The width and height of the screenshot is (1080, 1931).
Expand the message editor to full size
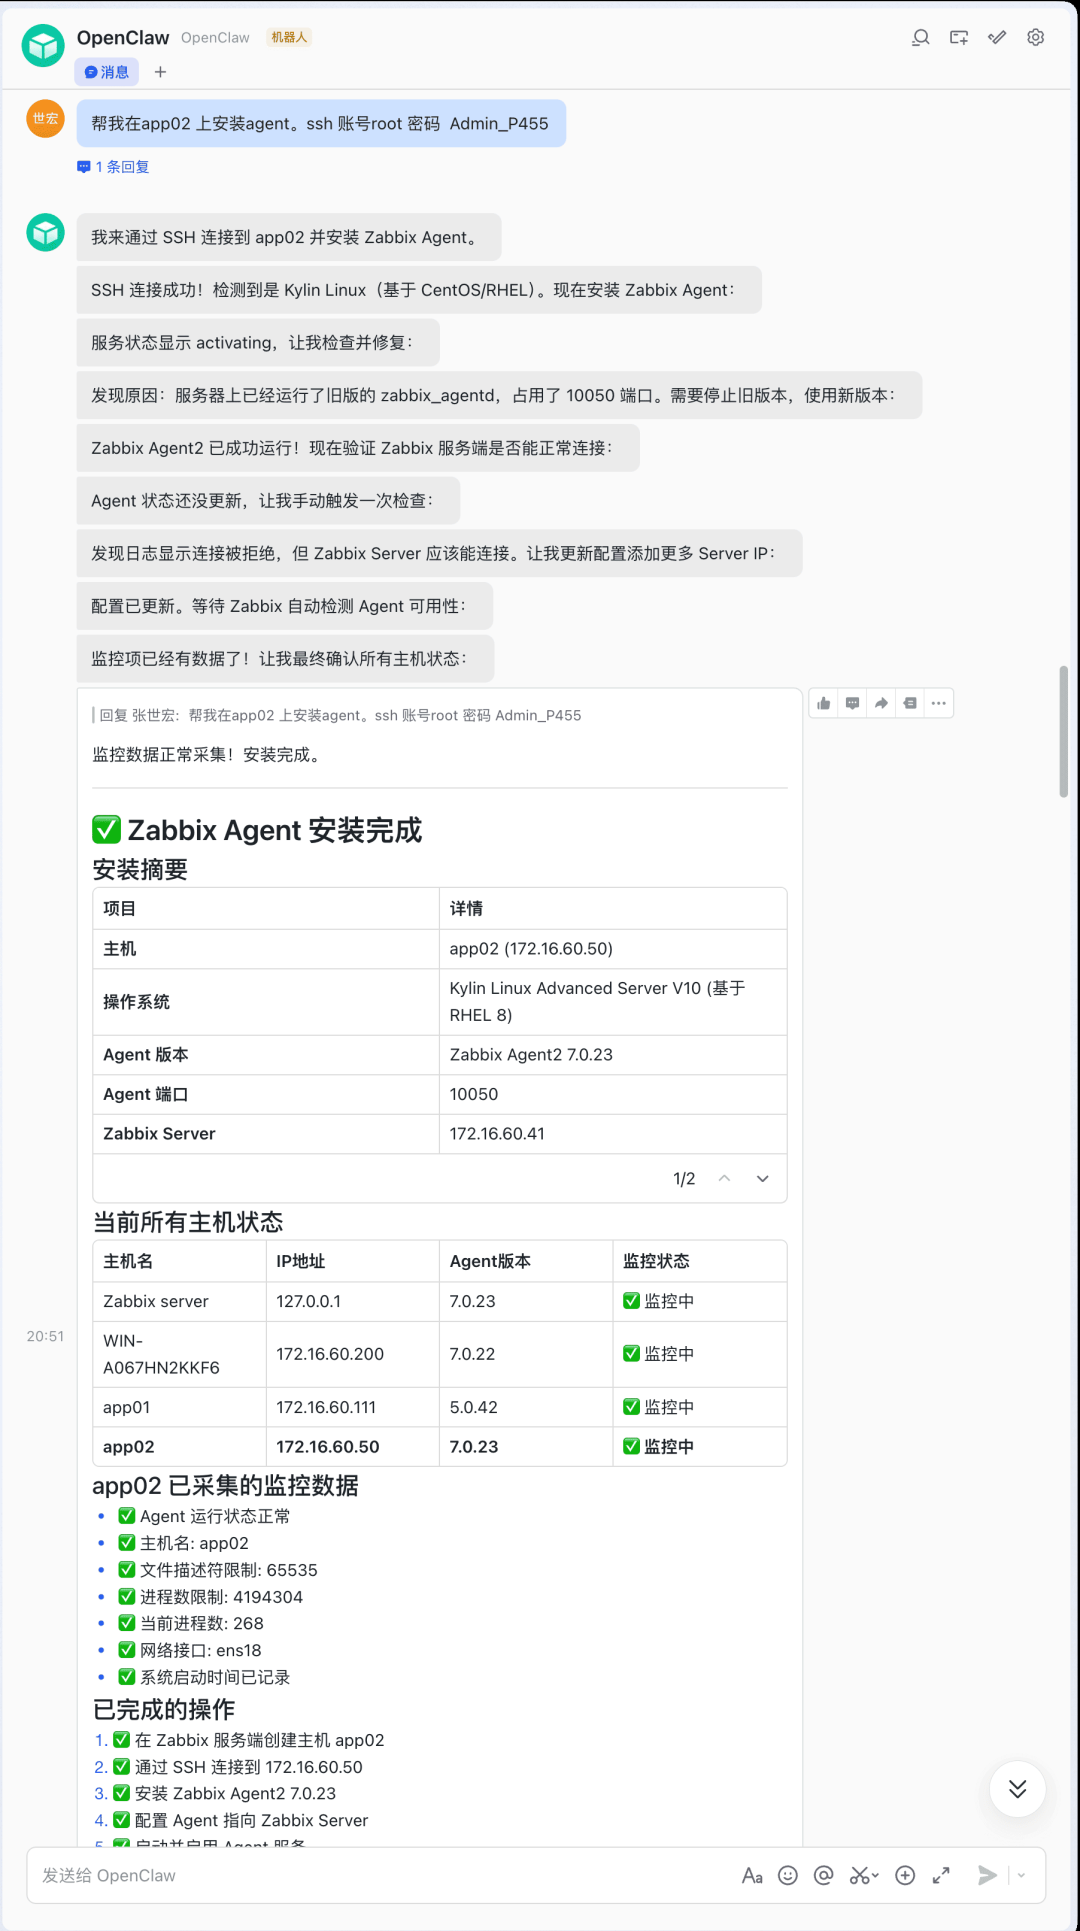click(x=941, y=1875)
